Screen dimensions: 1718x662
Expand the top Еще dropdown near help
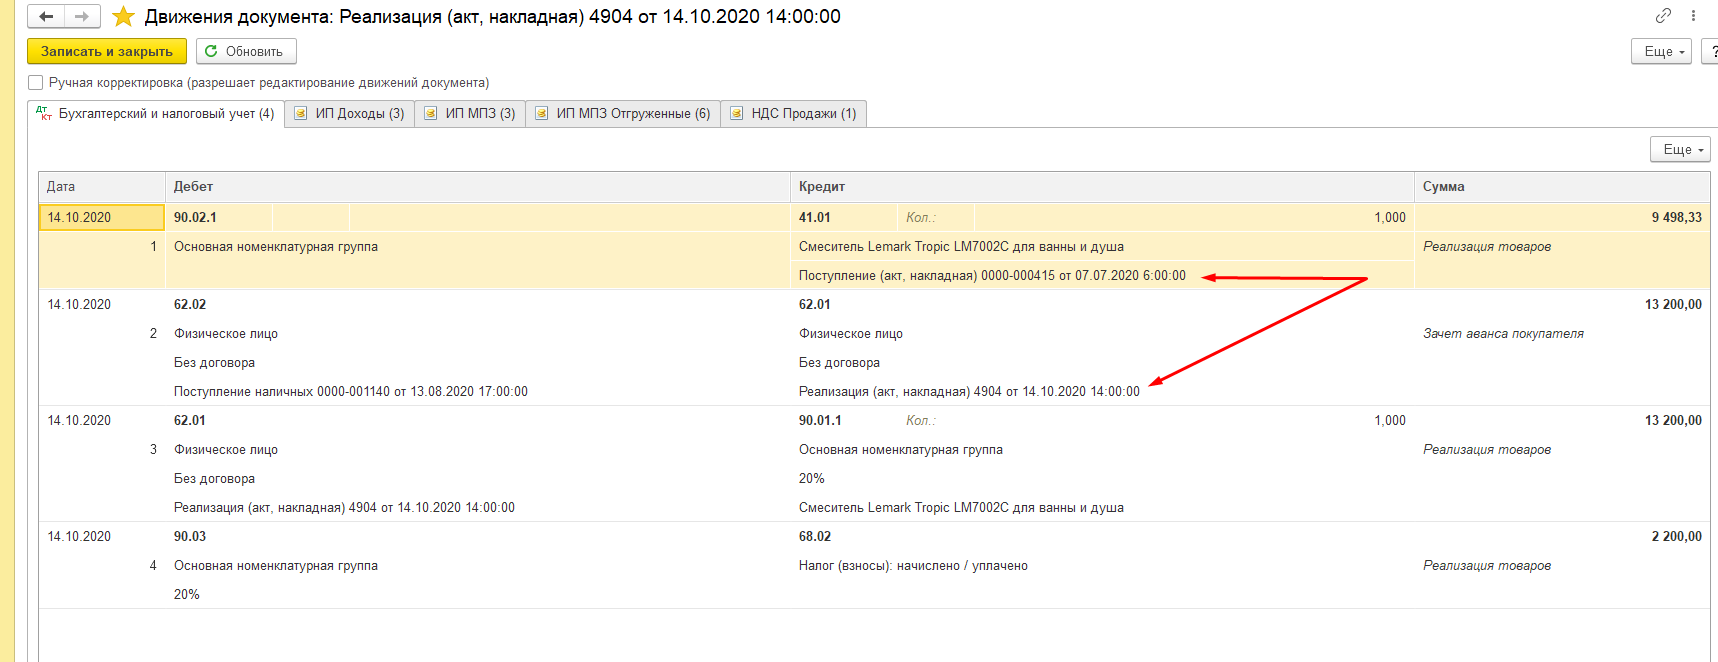(x=1660, y=51)
